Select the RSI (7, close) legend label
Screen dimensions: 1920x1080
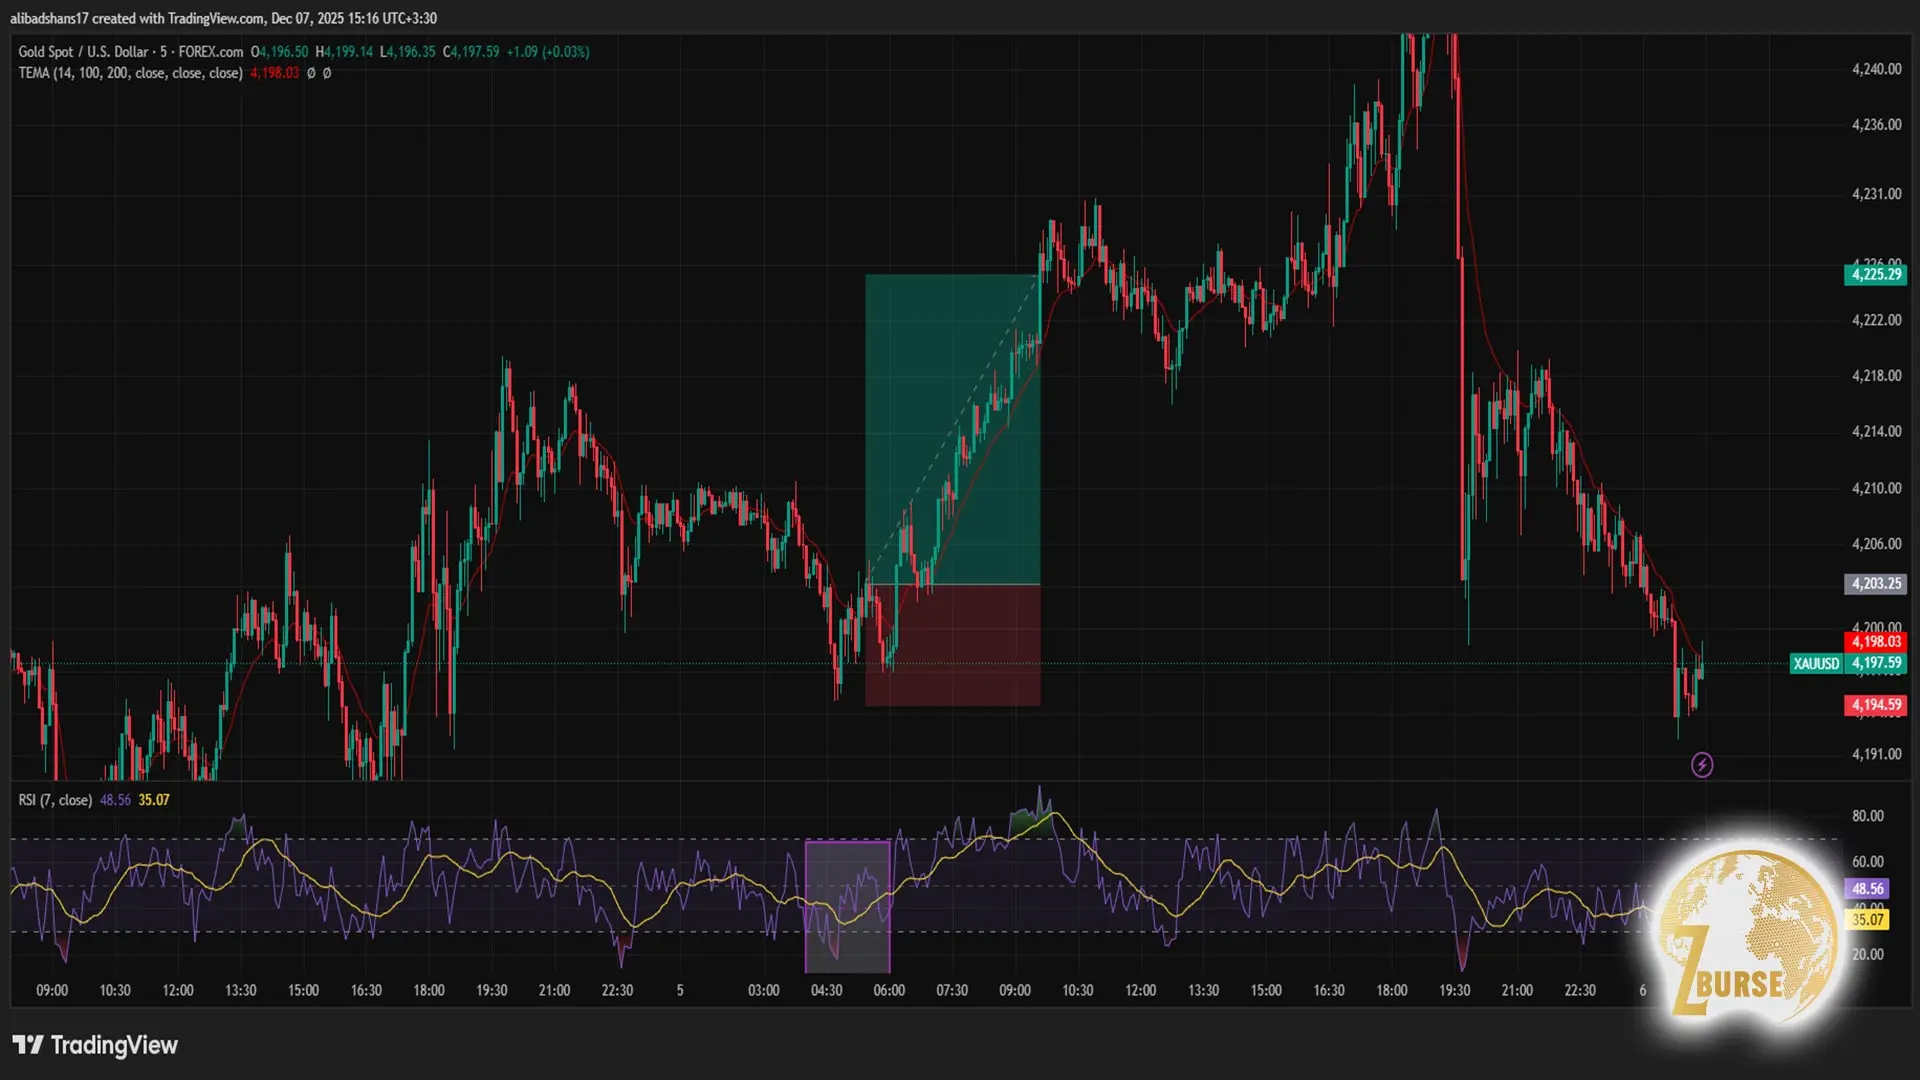[55, 800]
